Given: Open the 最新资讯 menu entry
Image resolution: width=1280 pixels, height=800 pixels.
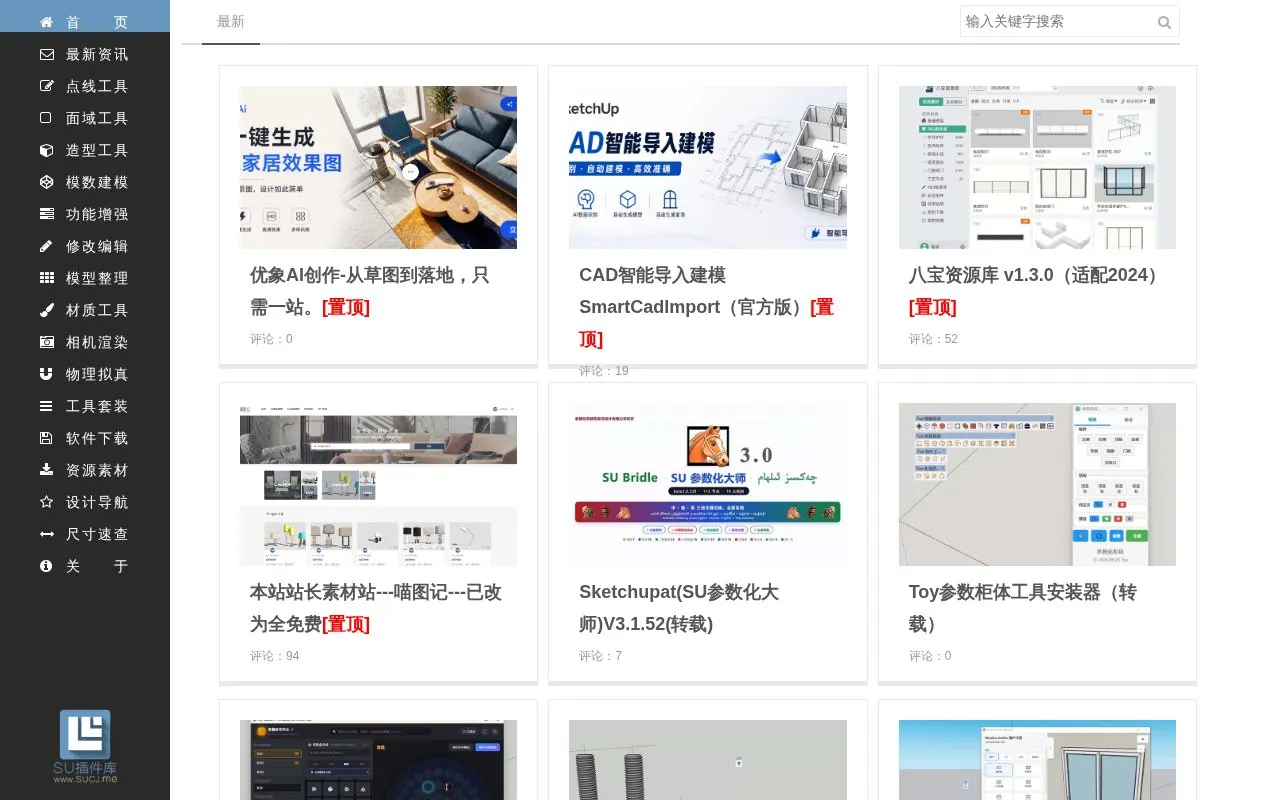Looking at the screenshot, I should [x=85, y=54].
